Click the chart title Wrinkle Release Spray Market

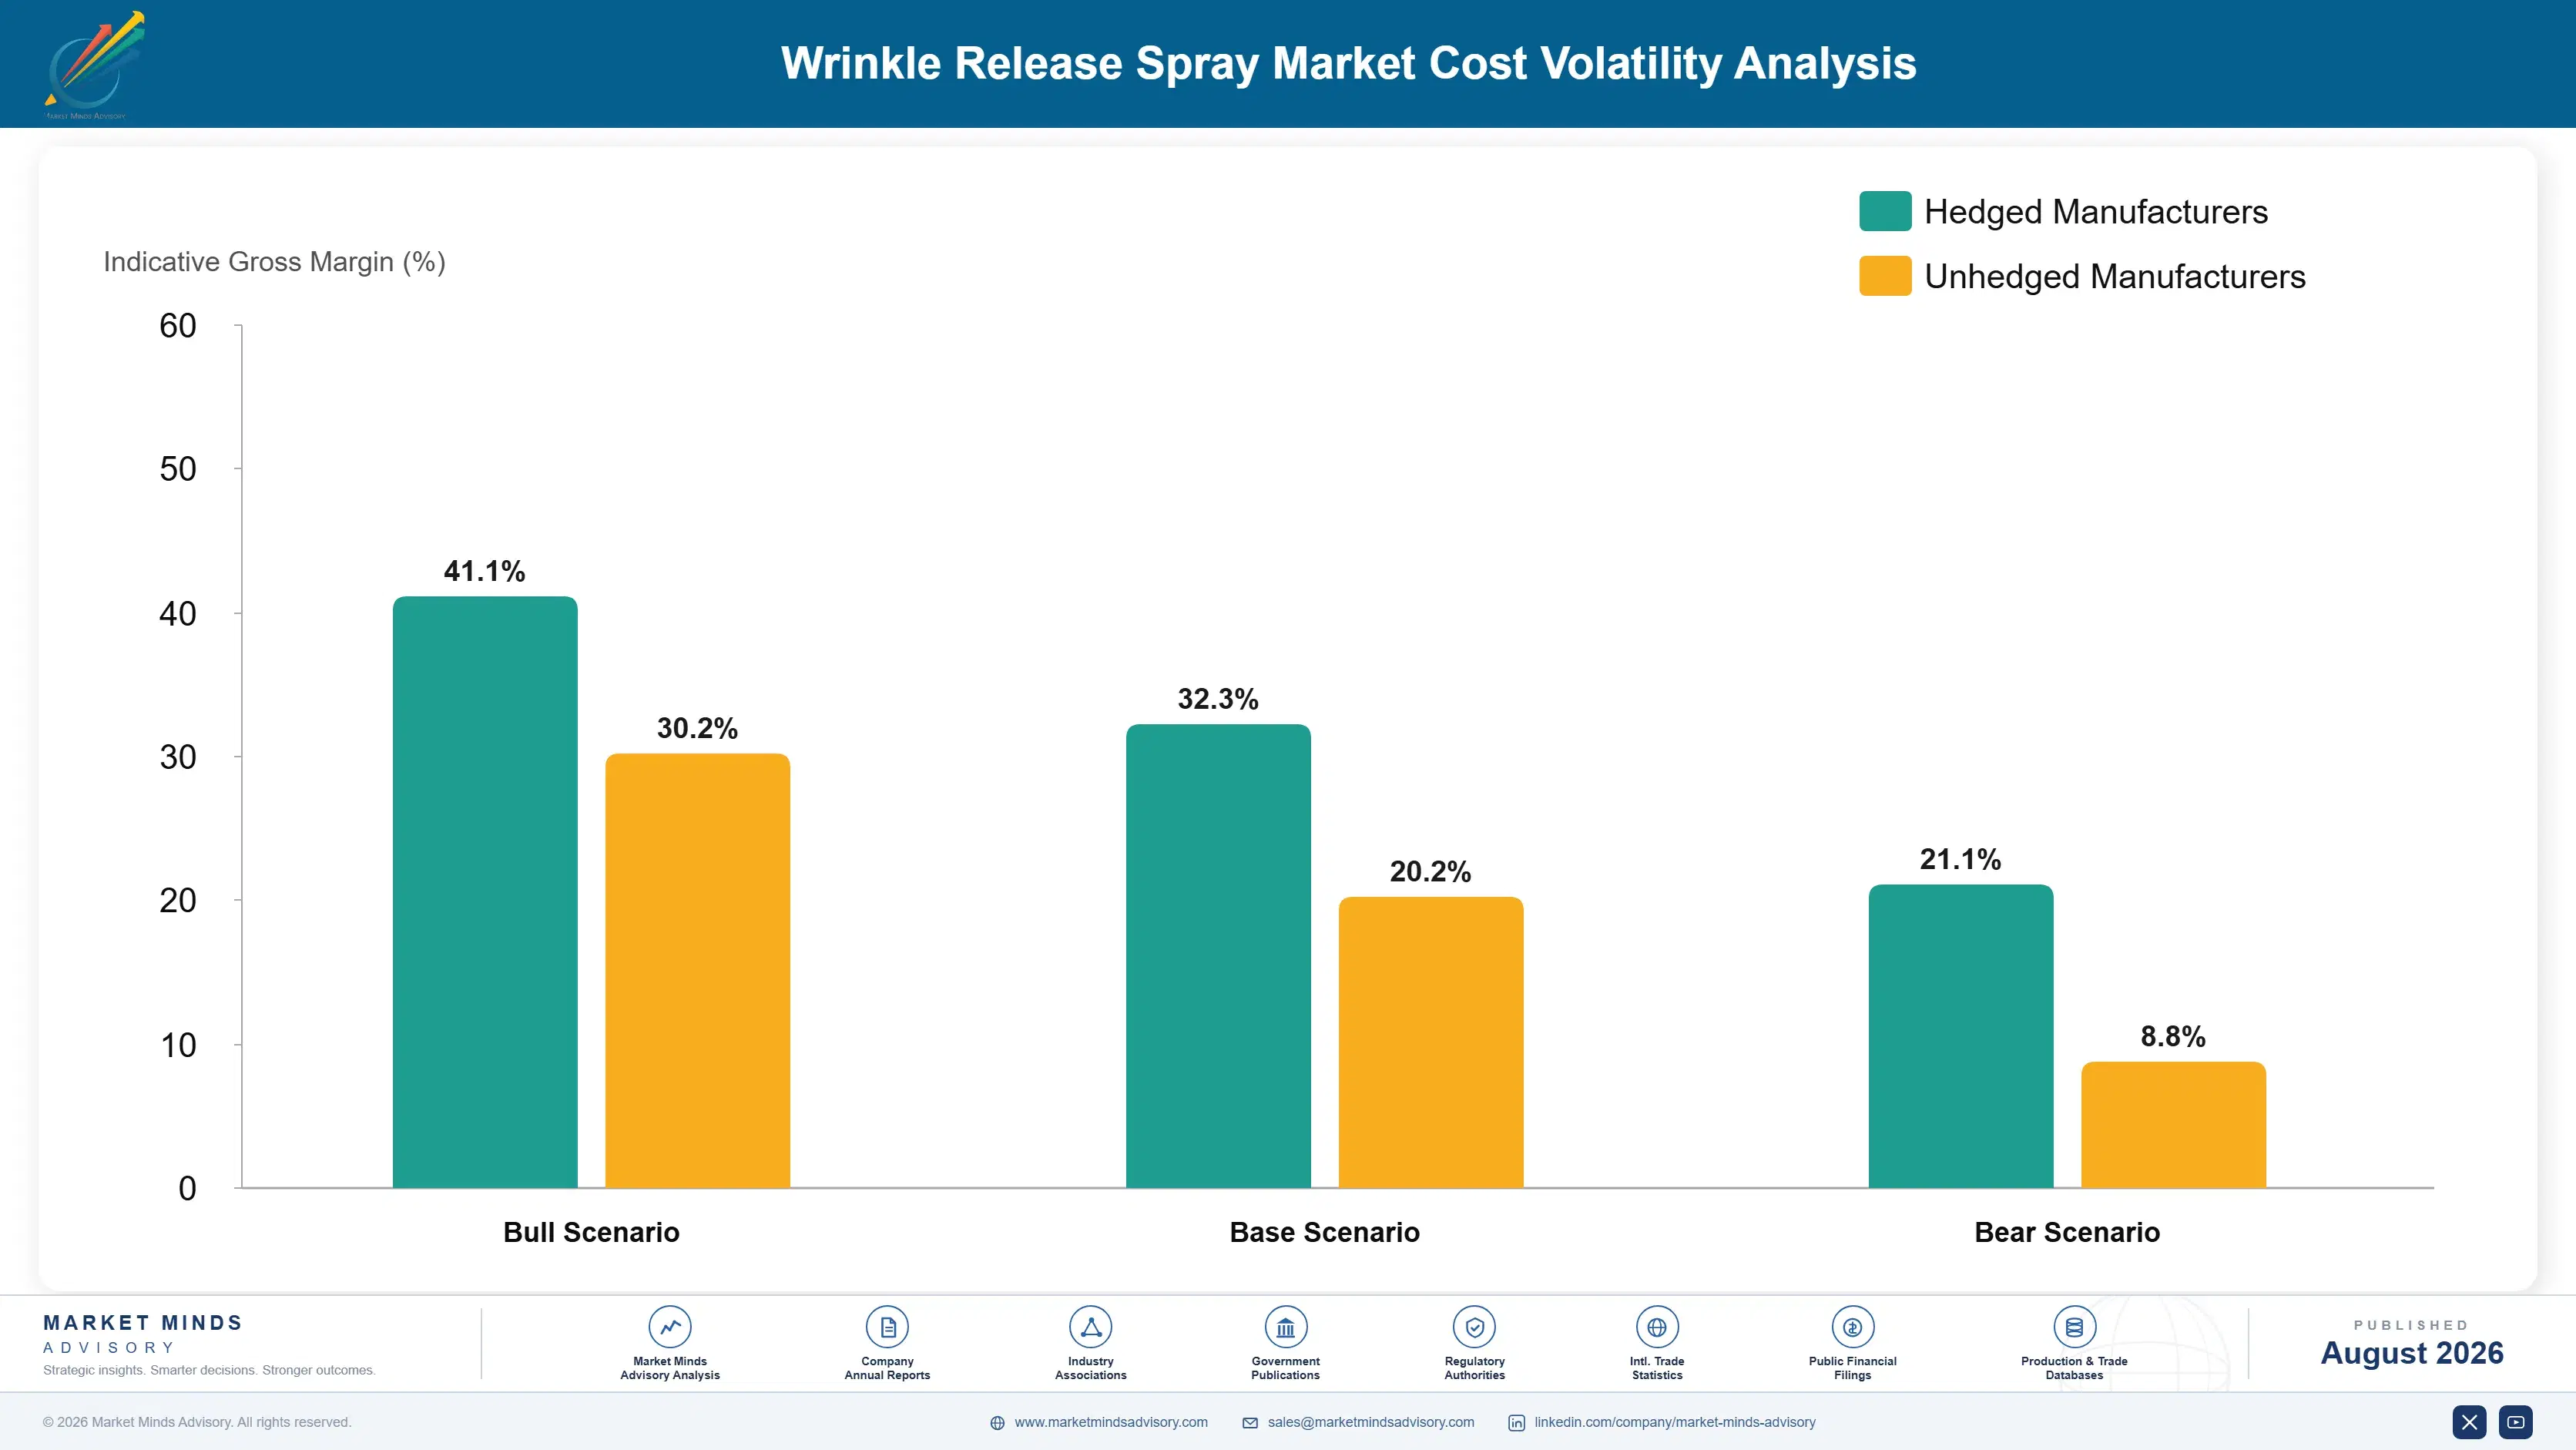1348,63
